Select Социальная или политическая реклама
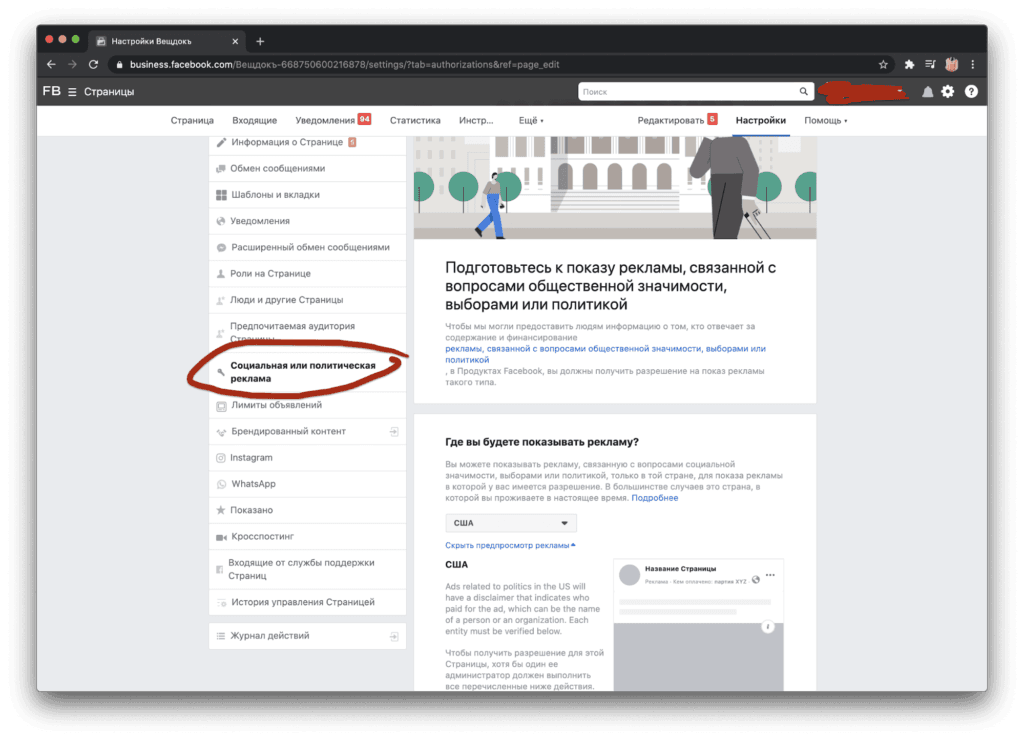The width and height of the screenshot is (1024, 740). 308,372
